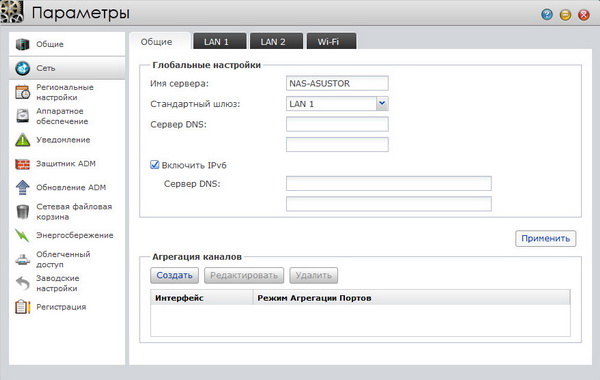This screenshot has width=600, height=380.
Task: Open Сетевая файловая корзина trash icon
Action: pyautogui.click(x=23, y=212)
